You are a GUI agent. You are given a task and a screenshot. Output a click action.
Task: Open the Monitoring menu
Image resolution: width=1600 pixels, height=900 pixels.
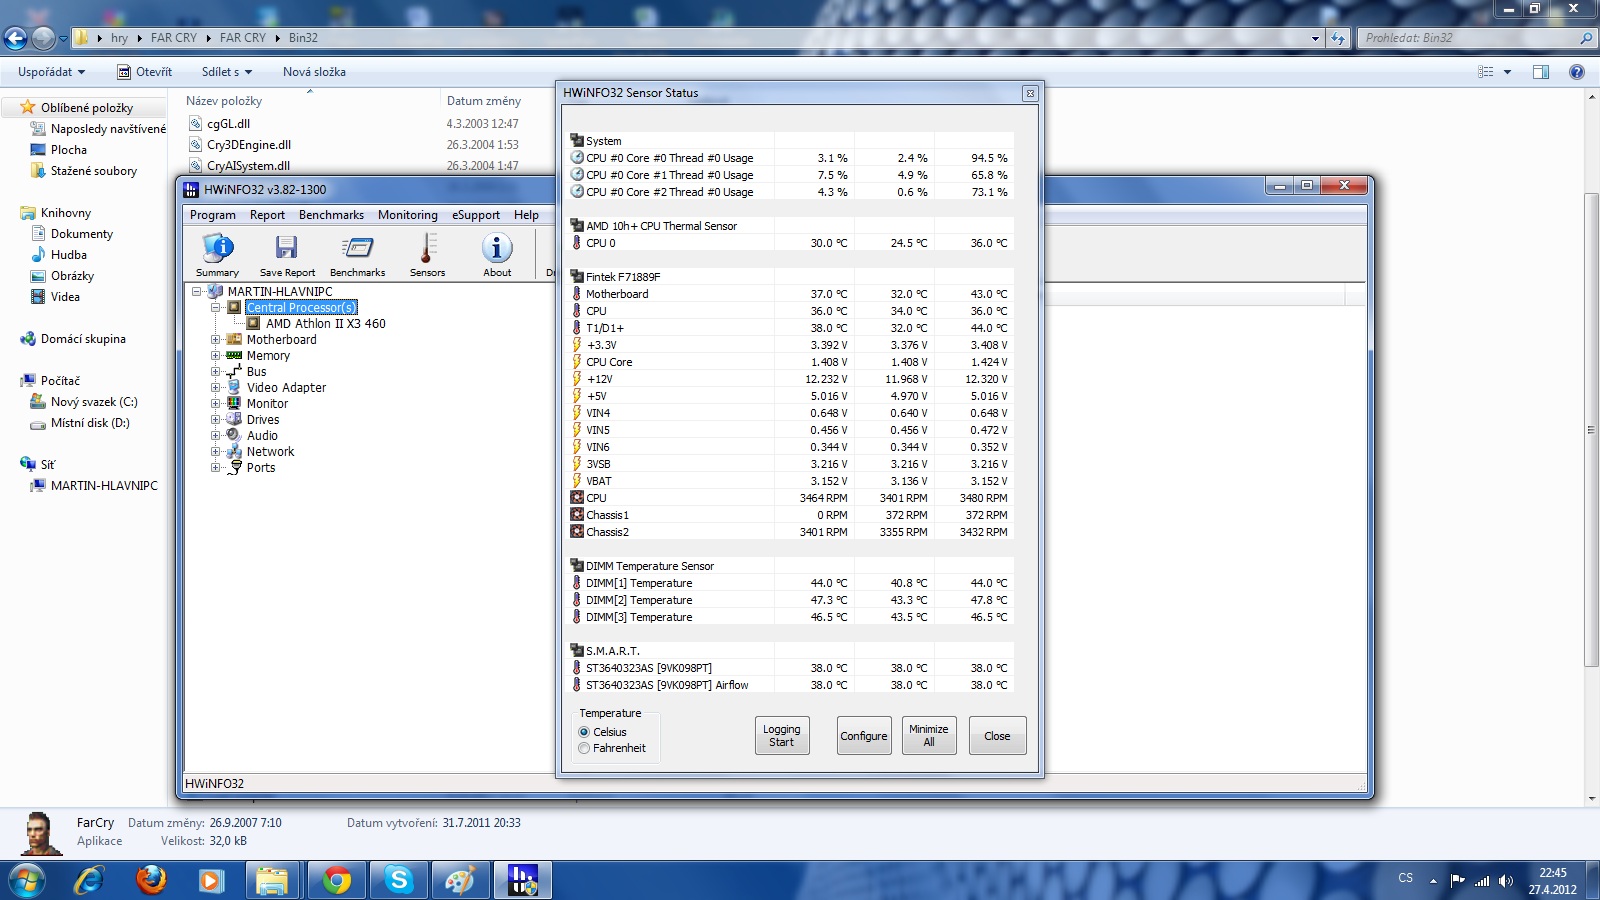408,215
